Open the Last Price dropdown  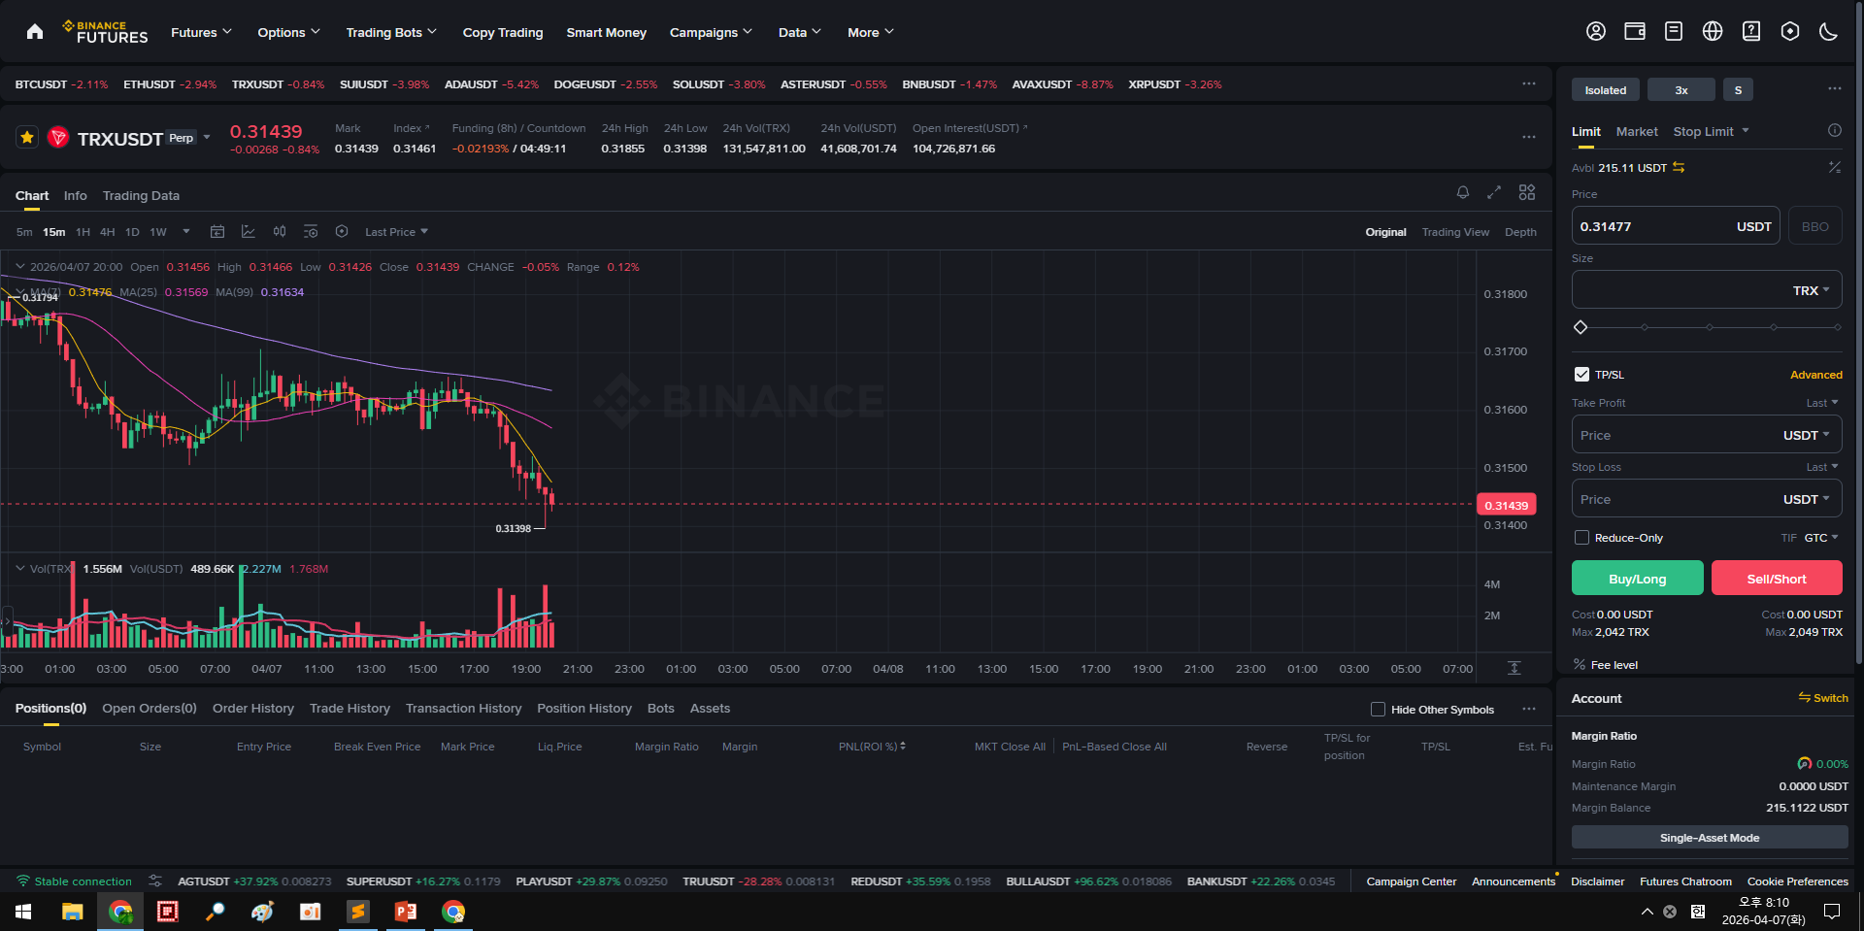click(x=396, y=232)
